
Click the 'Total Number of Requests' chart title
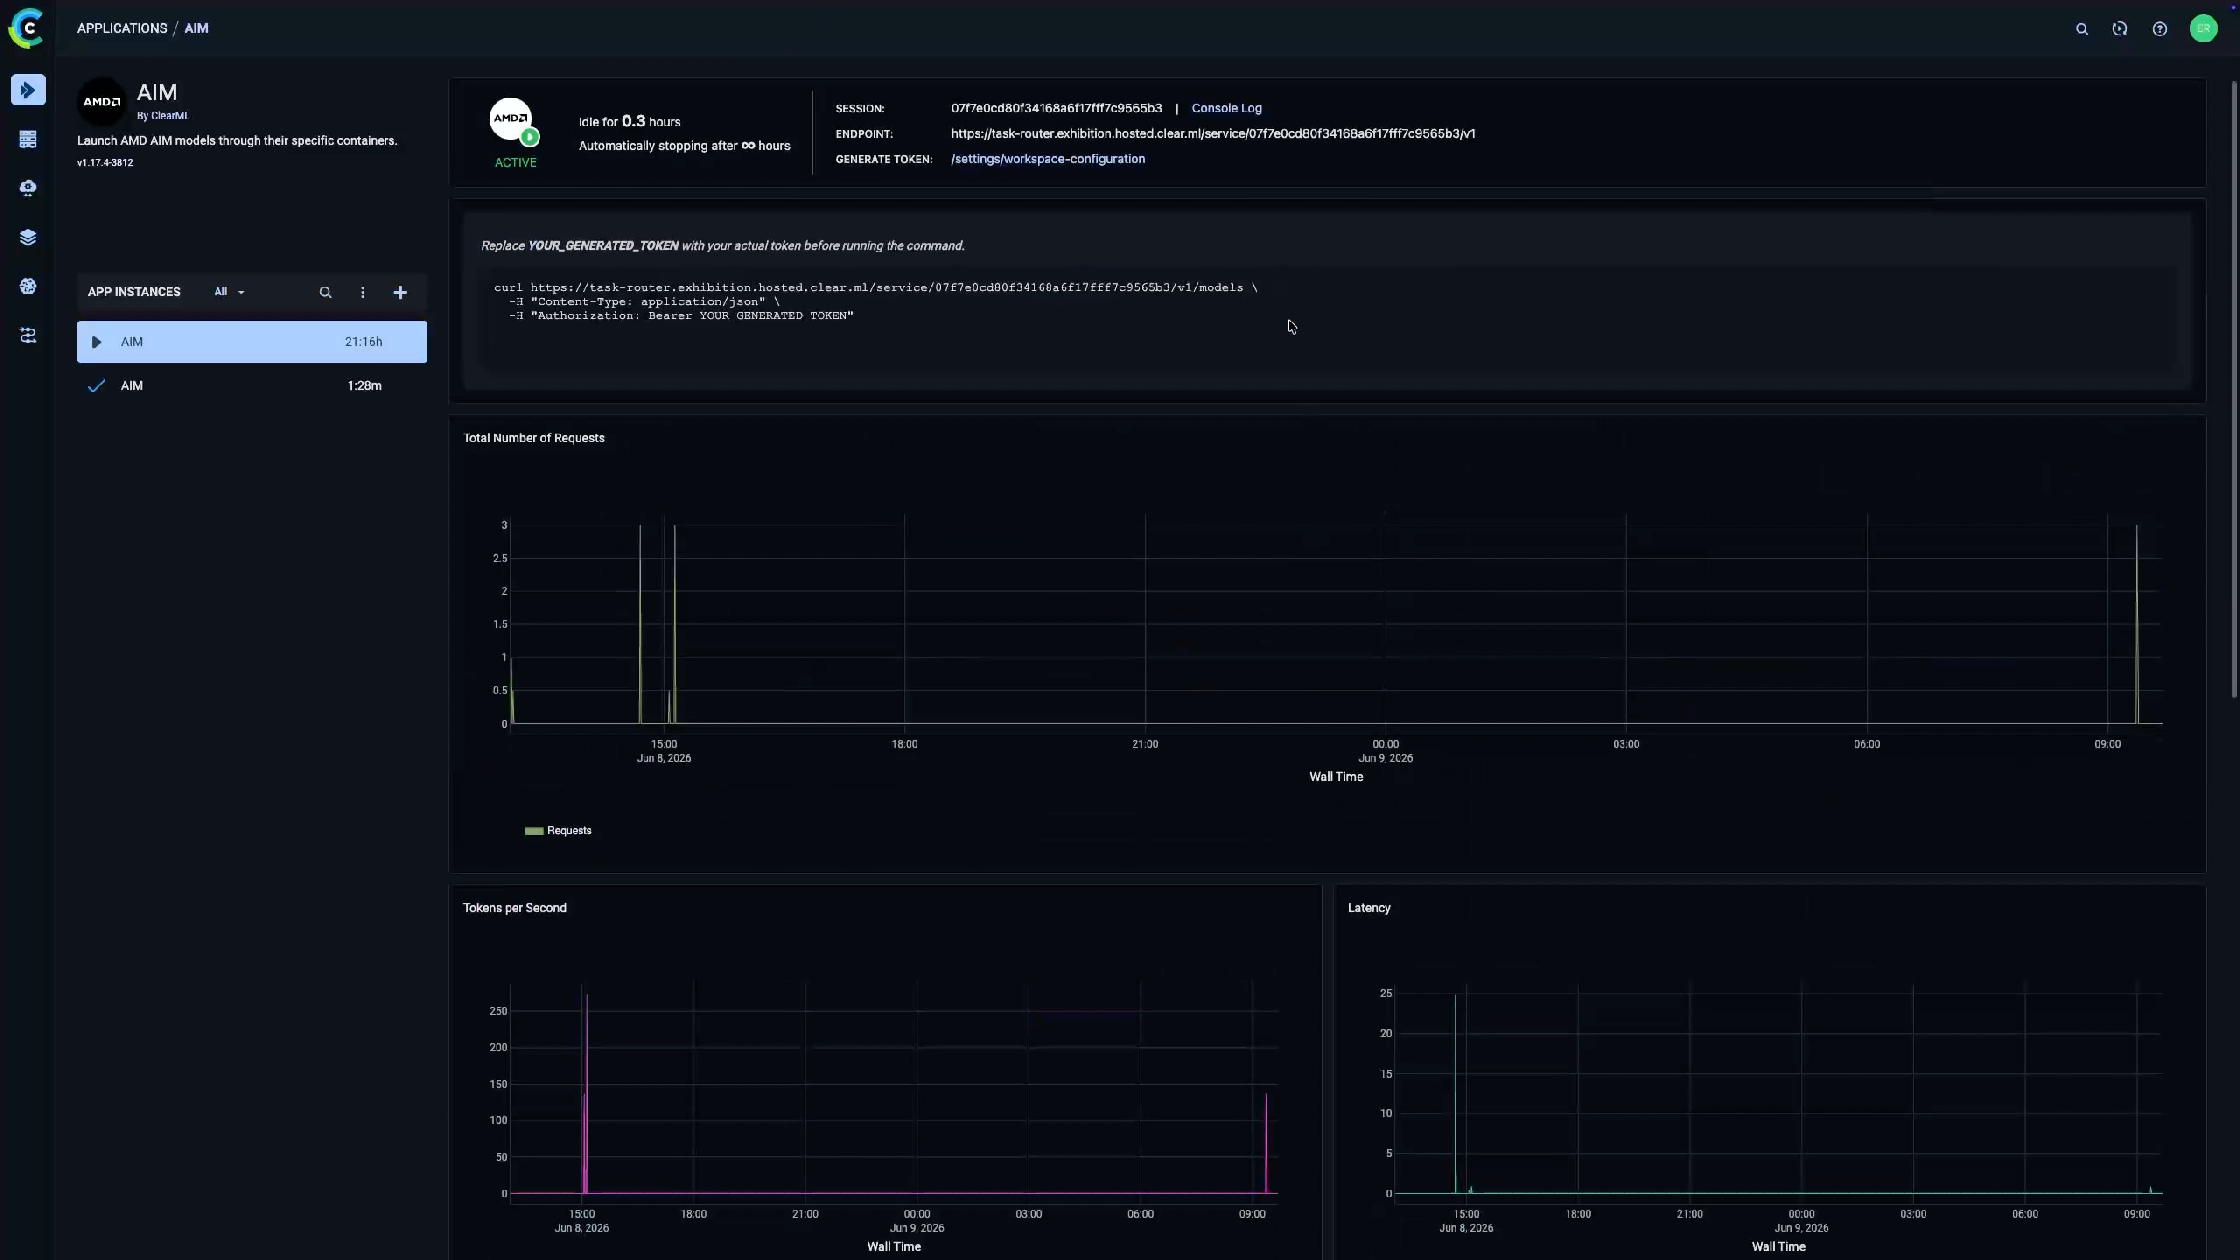click(x=534, y=438)
